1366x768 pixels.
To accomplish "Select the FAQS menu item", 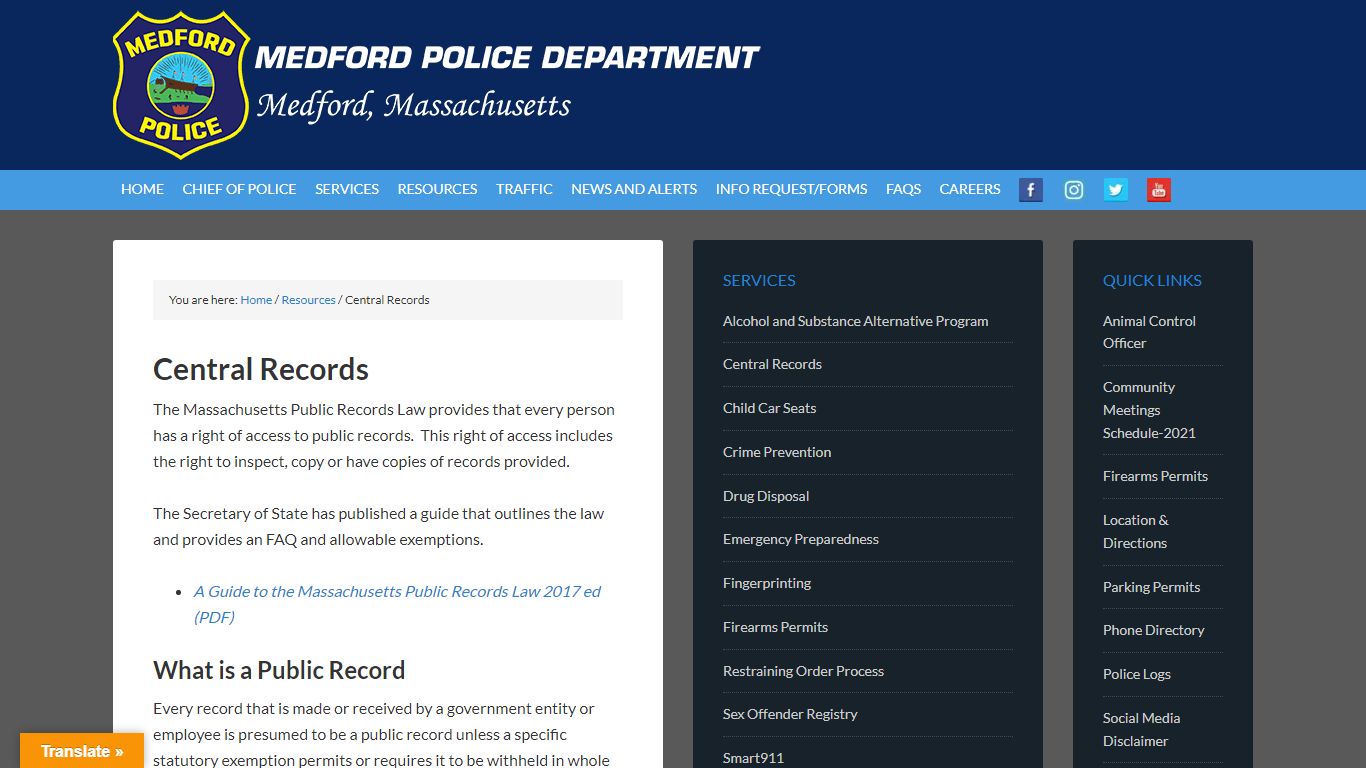I will click(x=903, y=189).
